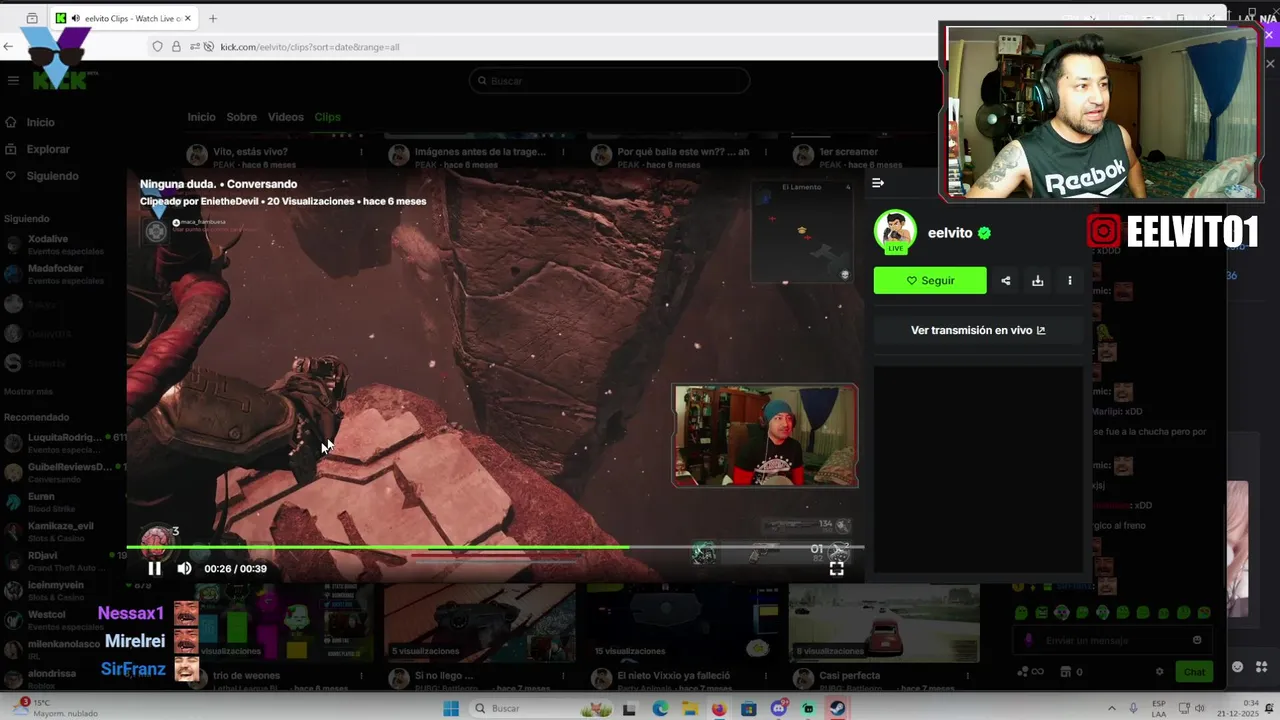Open Siguiendo in the sidebar
This screenshot has width=1280, height=720.
pos(52,176)
